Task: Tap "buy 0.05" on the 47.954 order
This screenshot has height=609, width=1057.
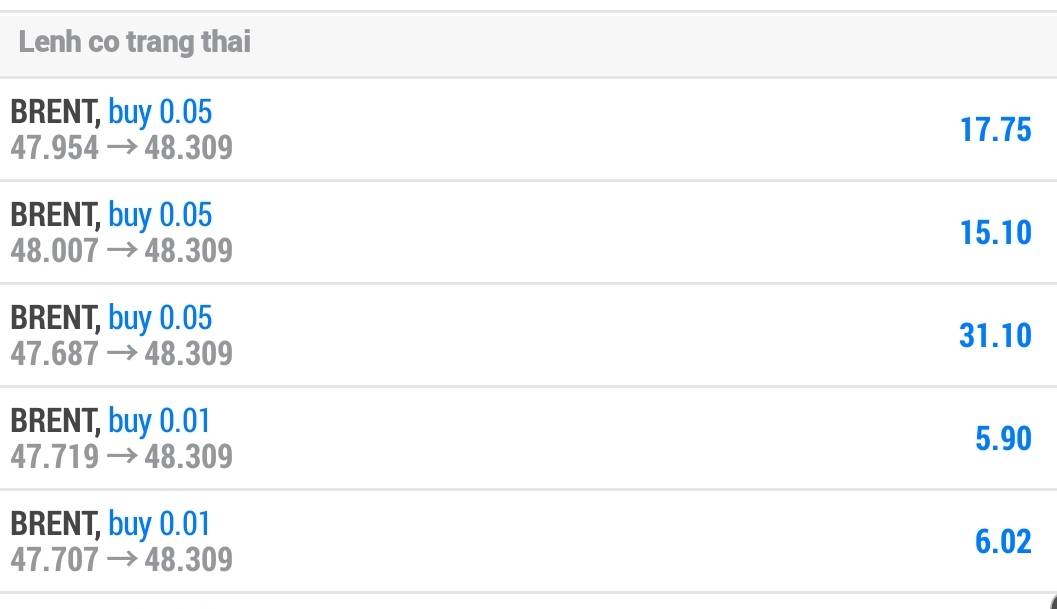Action: click(x=160, y=111)
